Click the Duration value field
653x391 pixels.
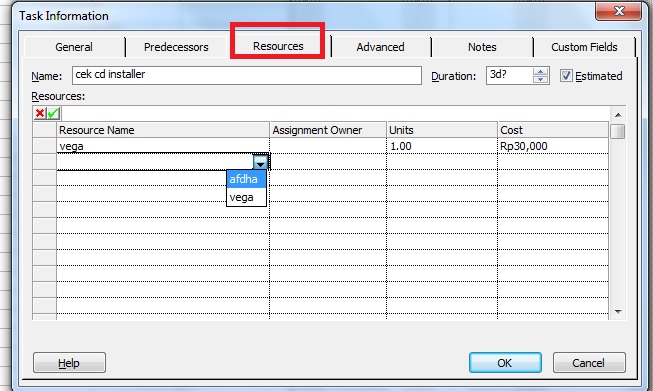pos(510,75)
